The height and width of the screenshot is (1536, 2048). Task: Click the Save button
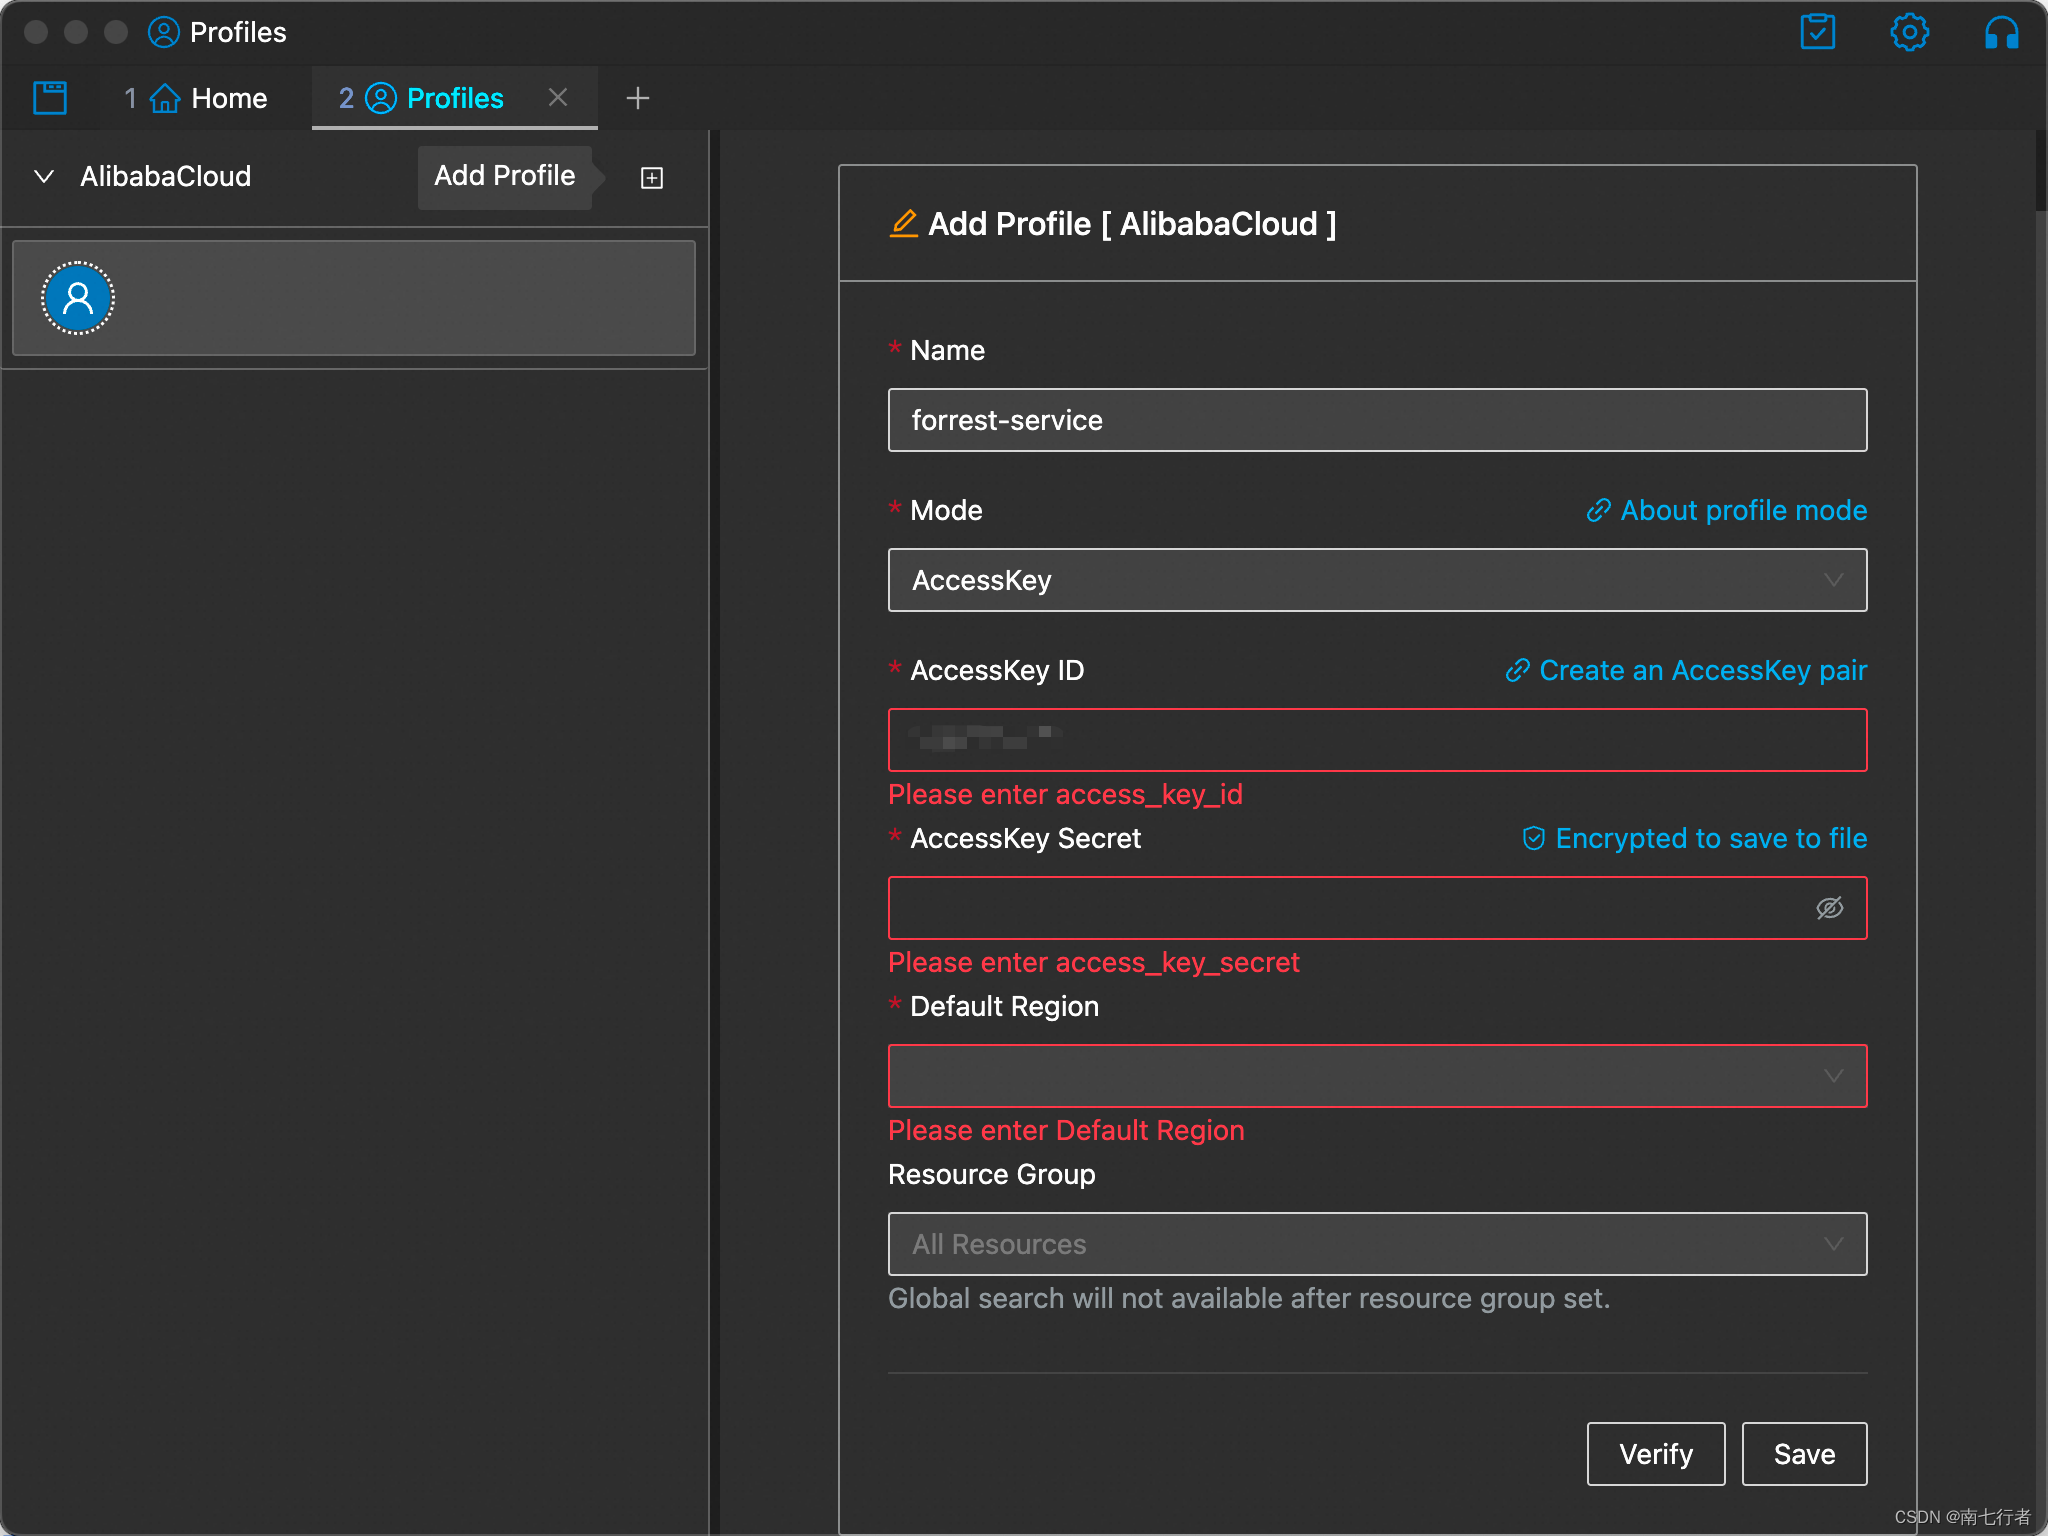point(1804,1454)
